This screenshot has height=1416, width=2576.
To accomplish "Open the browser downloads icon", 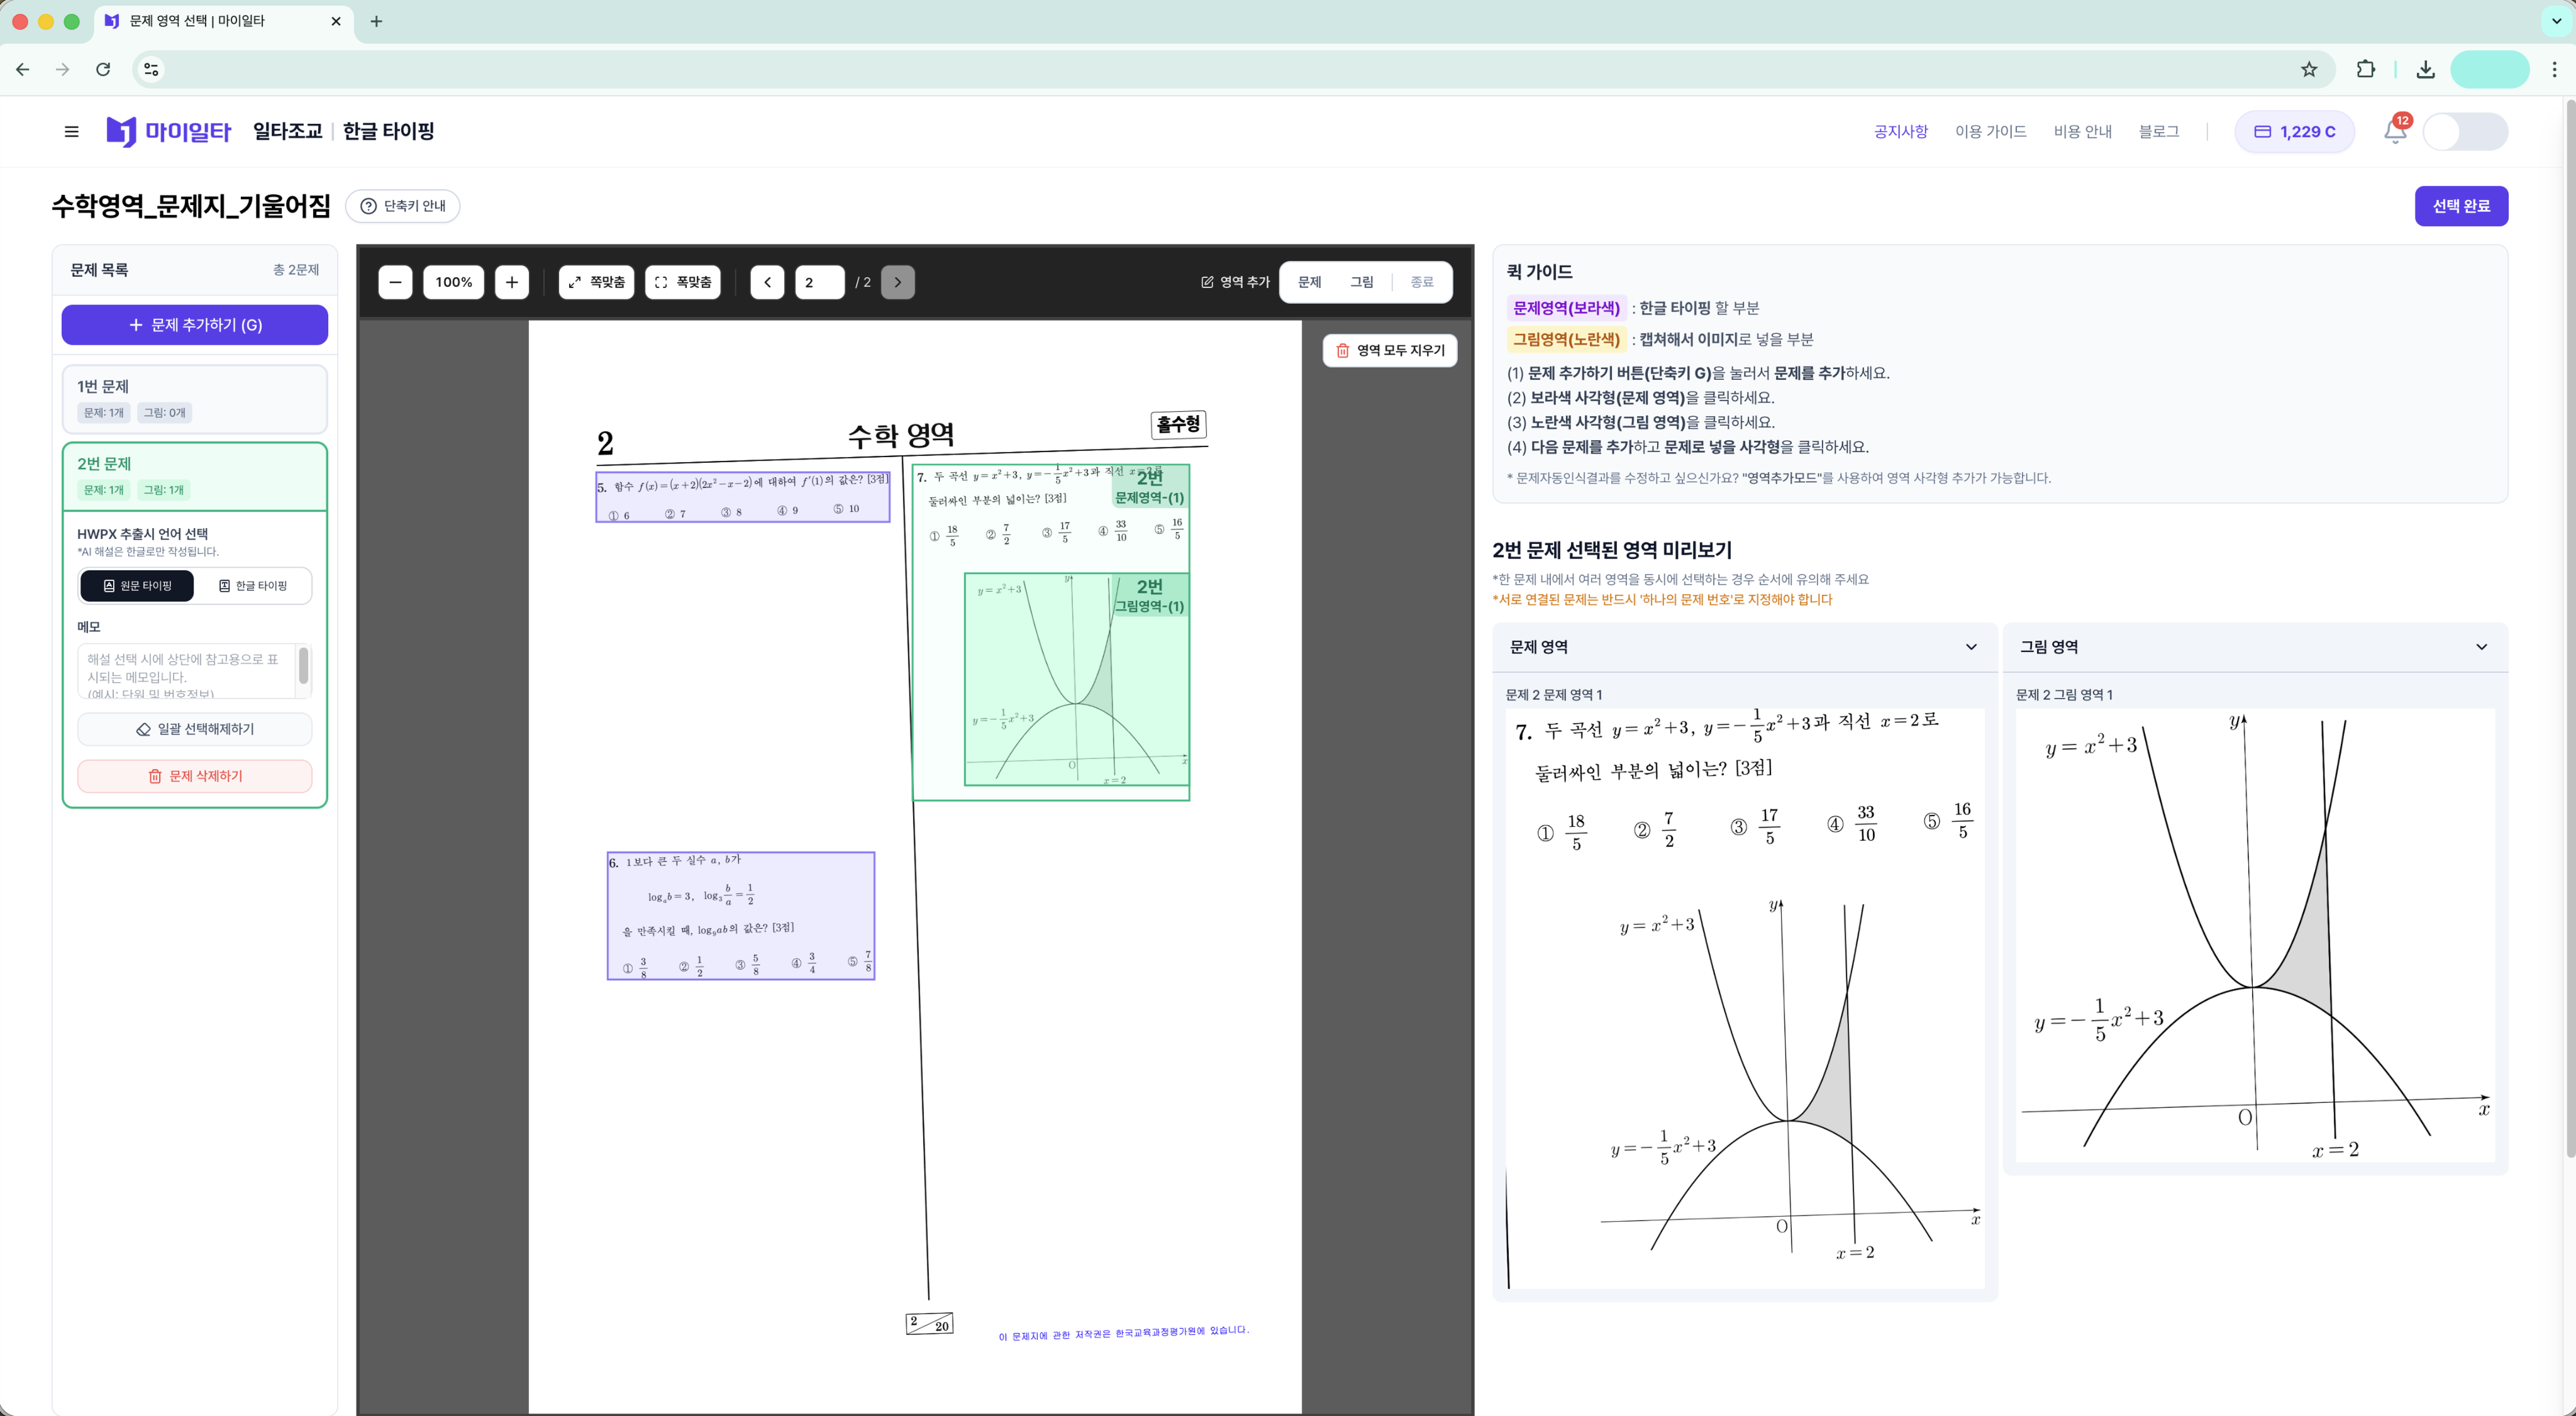I will [2425, 69].
